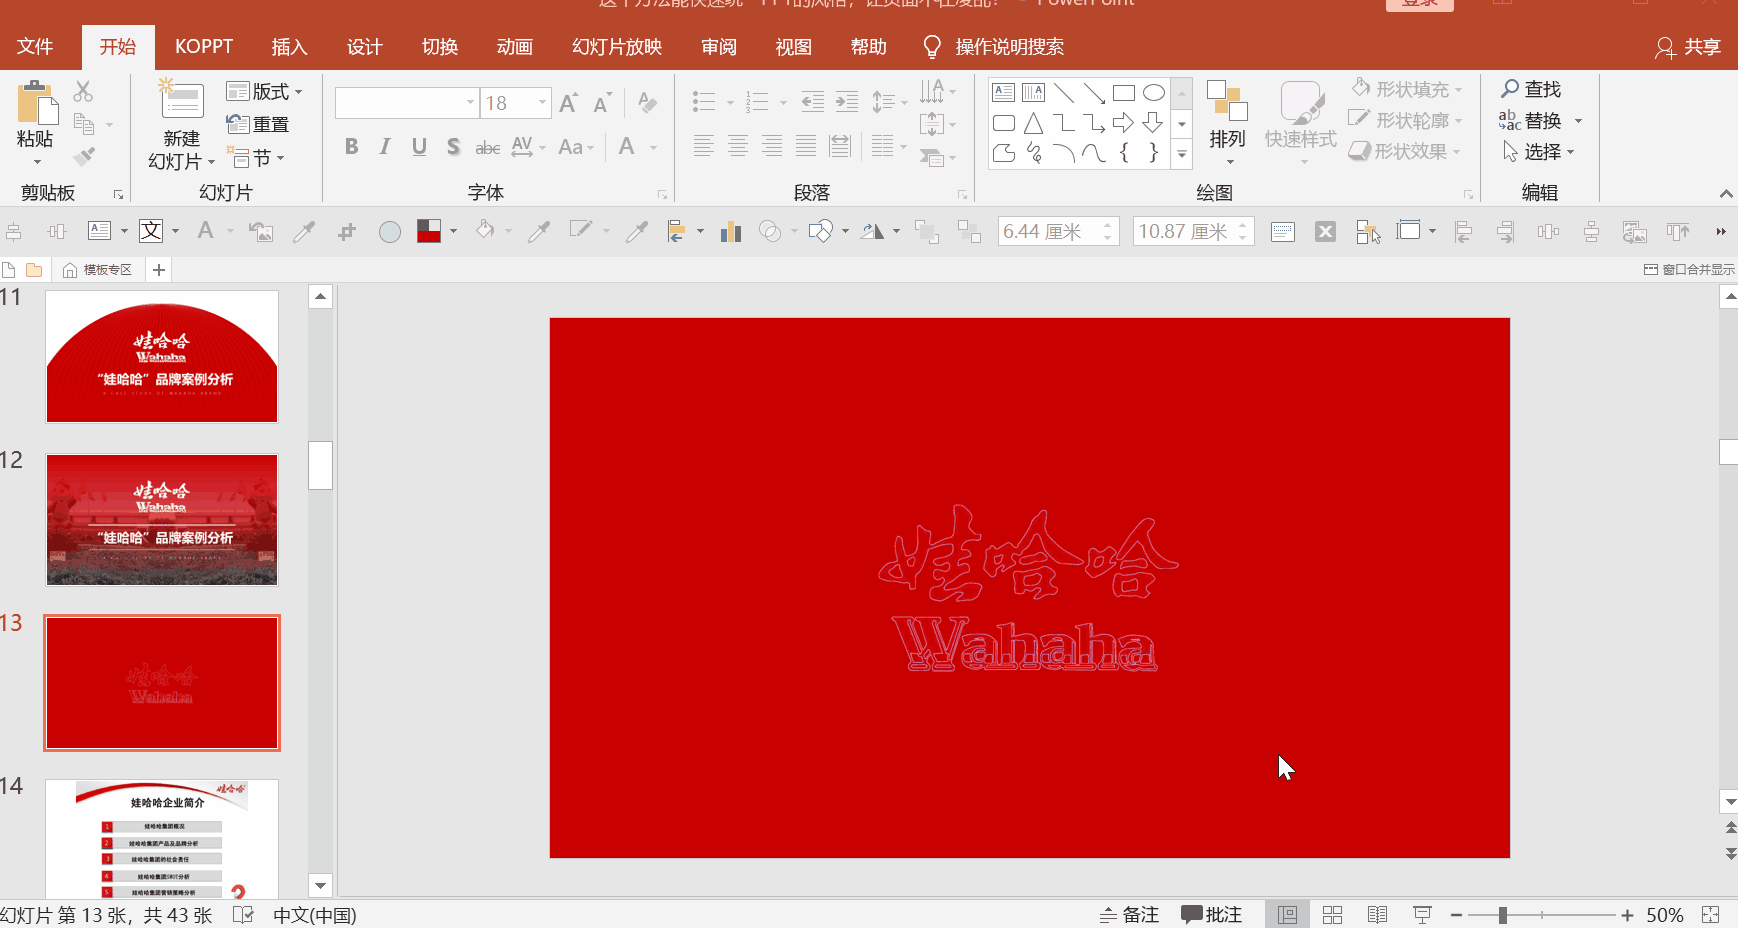Click Increase Font Size icon
Screen dimensions: 1738x928
click(x=569, y=102)
